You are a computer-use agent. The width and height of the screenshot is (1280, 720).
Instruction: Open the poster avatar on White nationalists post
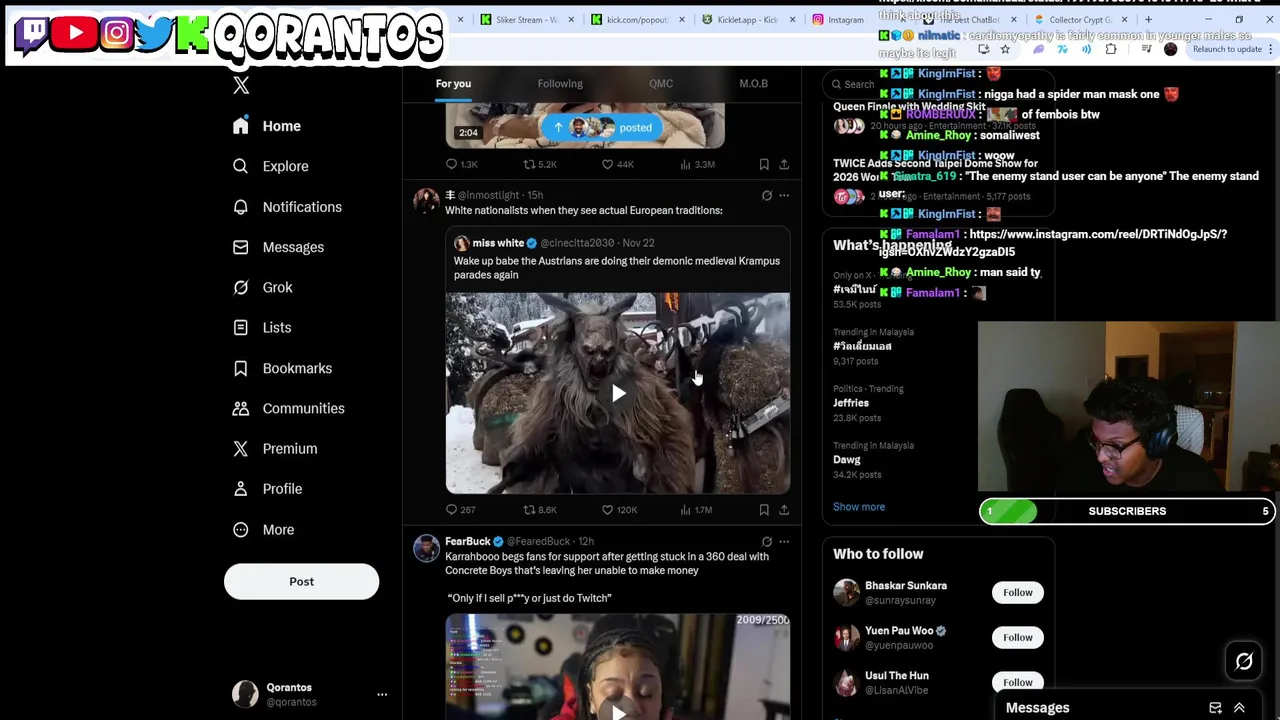[x=426, y=203]
